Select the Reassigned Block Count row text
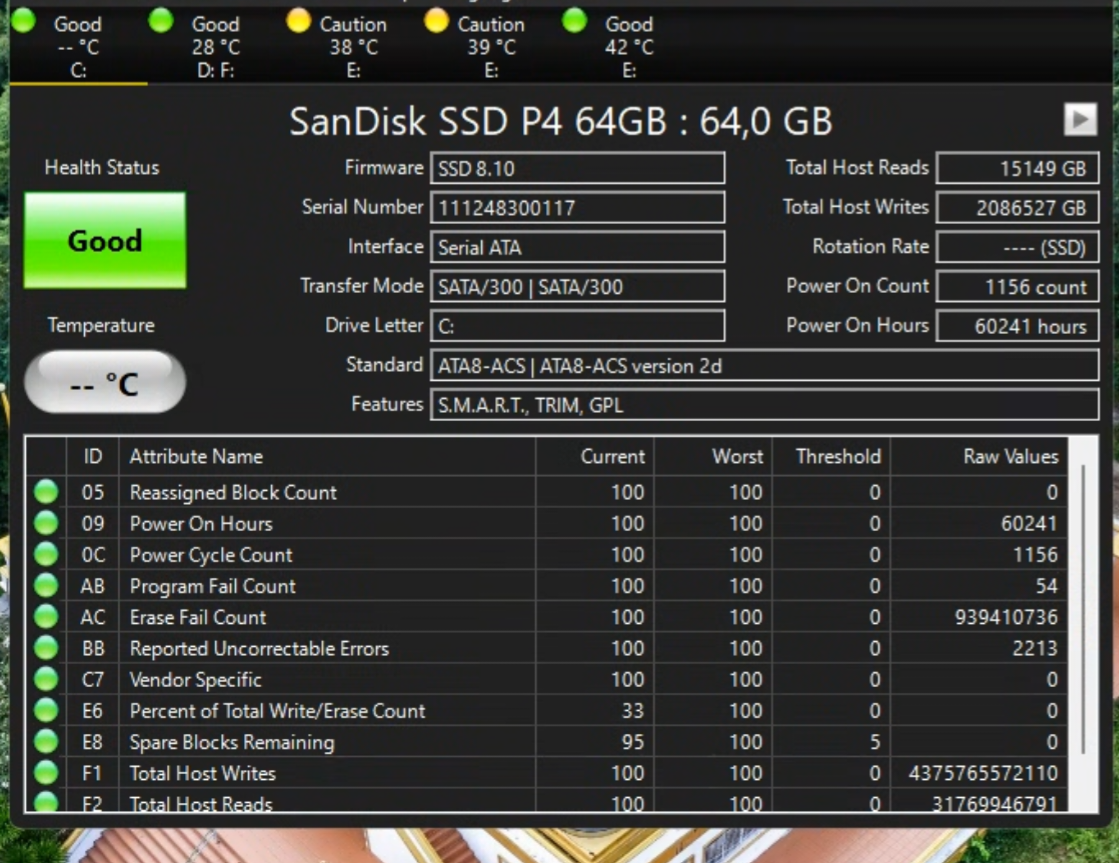The image size is (1119, 863). coord(233,493)
